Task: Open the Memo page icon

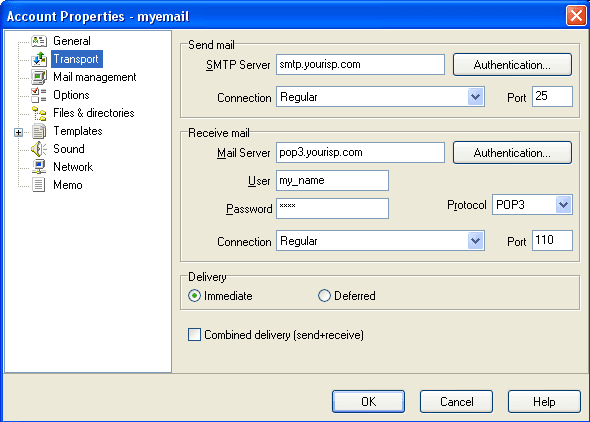Action: pyautogui.click(x=39, y=185)
